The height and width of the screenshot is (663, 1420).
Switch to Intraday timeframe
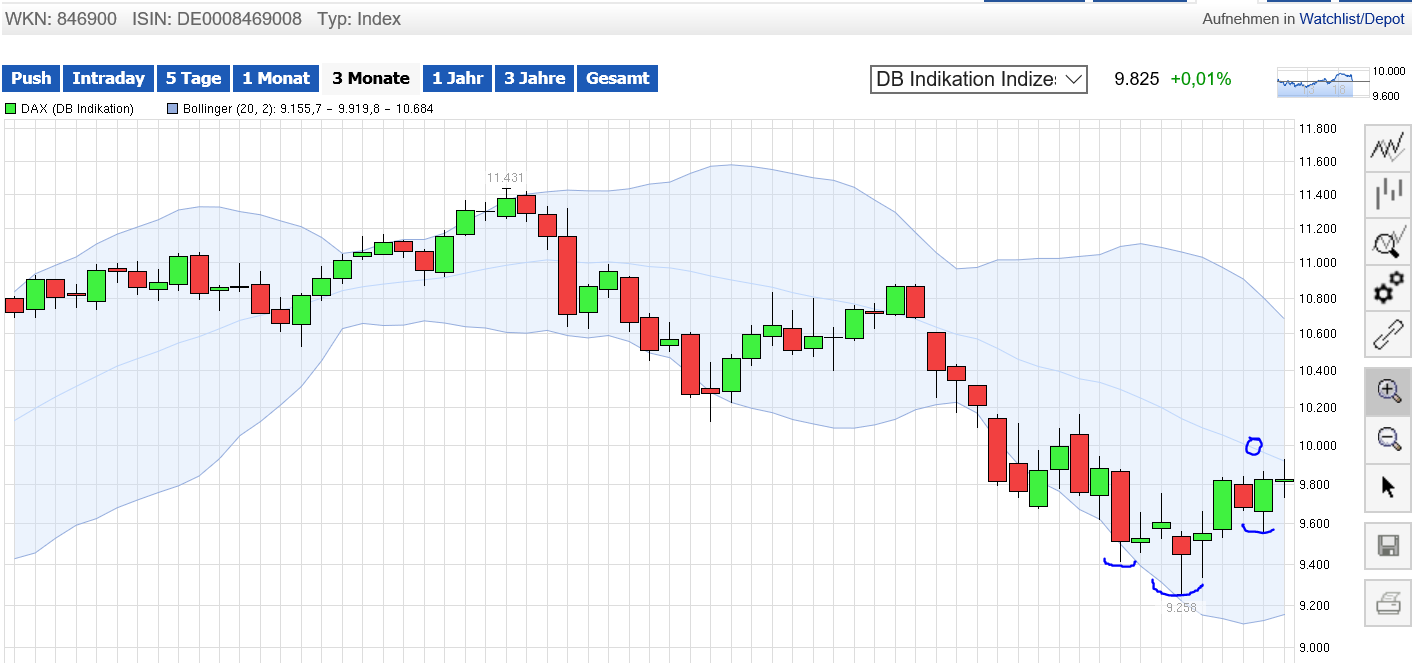coord(108,78)
